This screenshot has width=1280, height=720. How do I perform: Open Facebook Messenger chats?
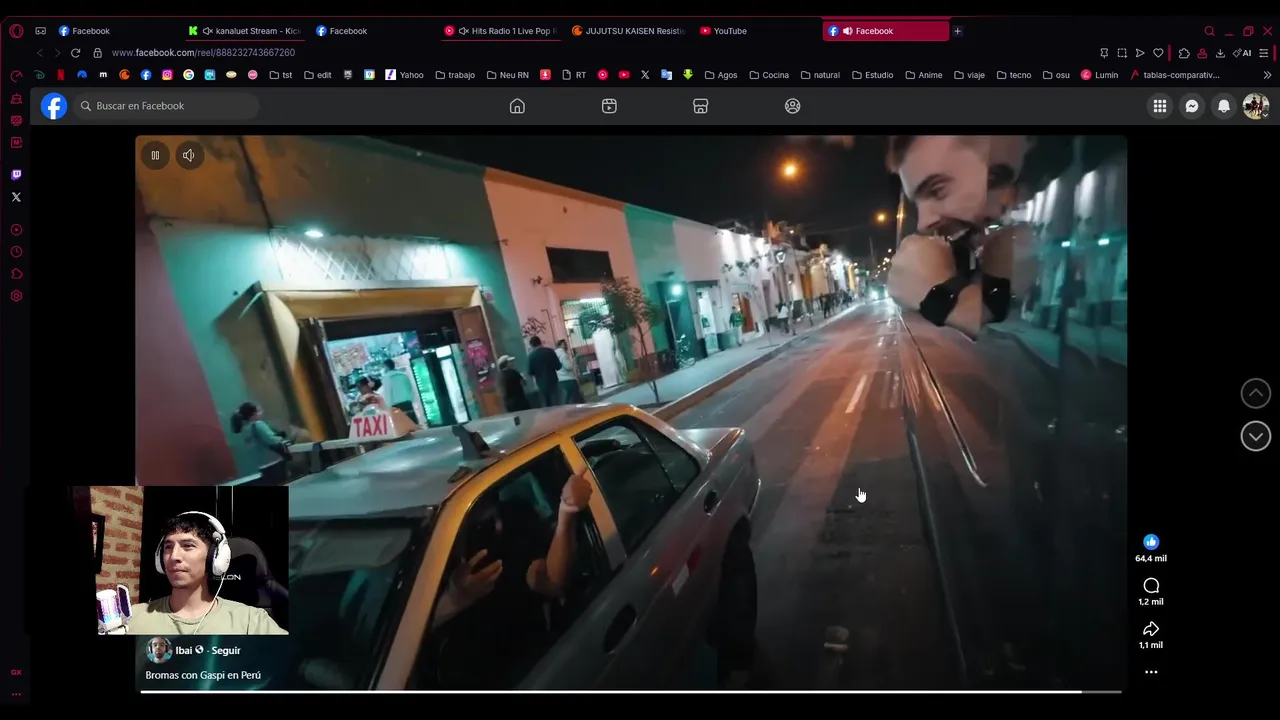(x=1192, y=106)
